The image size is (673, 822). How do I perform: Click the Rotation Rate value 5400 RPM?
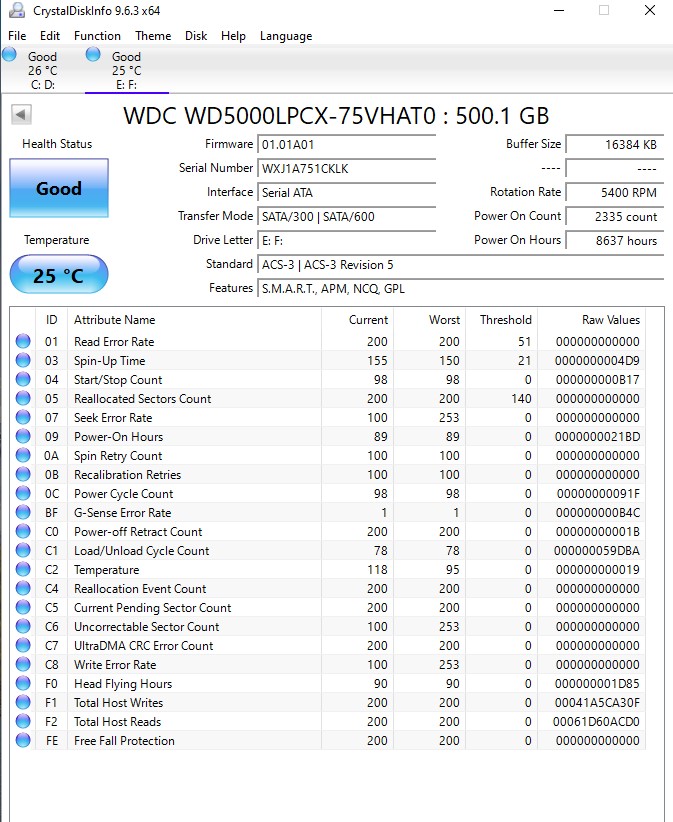click(615, 192)
